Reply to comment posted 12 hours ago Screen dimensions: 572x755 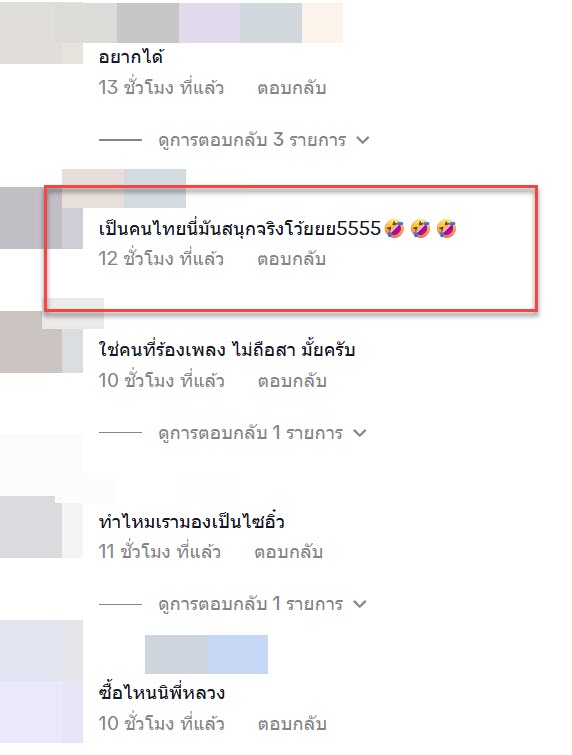(x=291, y=259)
